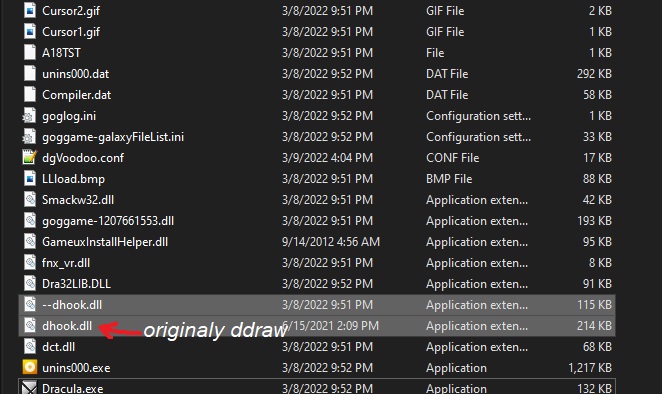This screenshot has height=394, width=662.
Task: Select the file named unins000.dat
Action: click(x=76, y=74)
